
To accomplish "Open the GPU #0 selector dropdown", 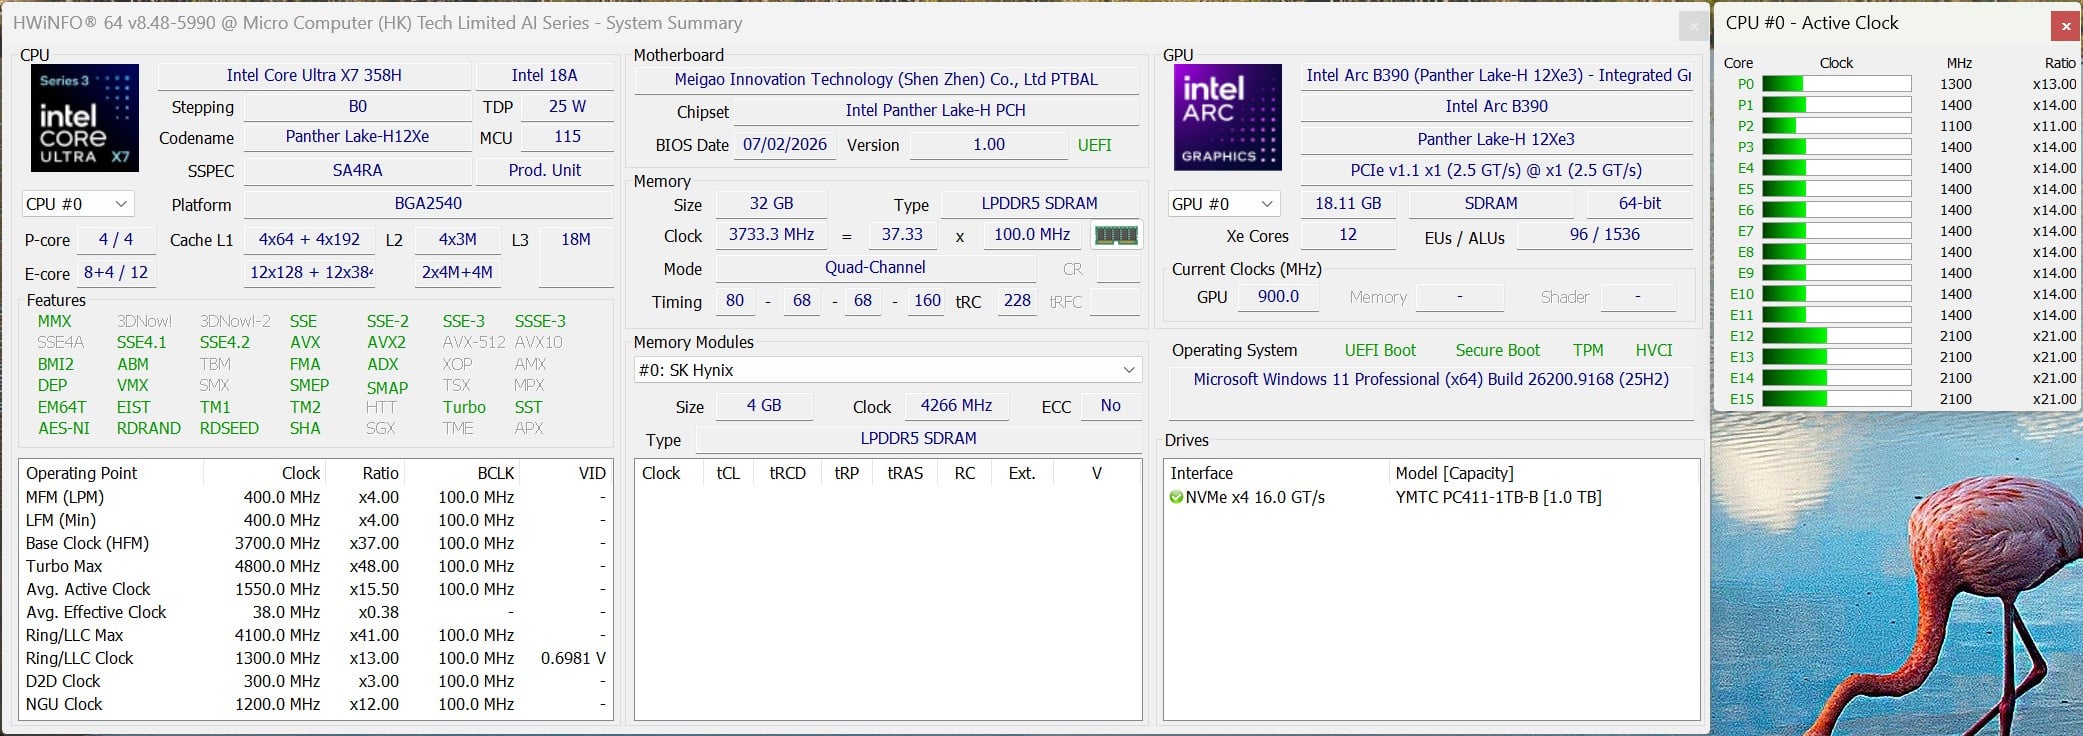I will [1224, 204].
